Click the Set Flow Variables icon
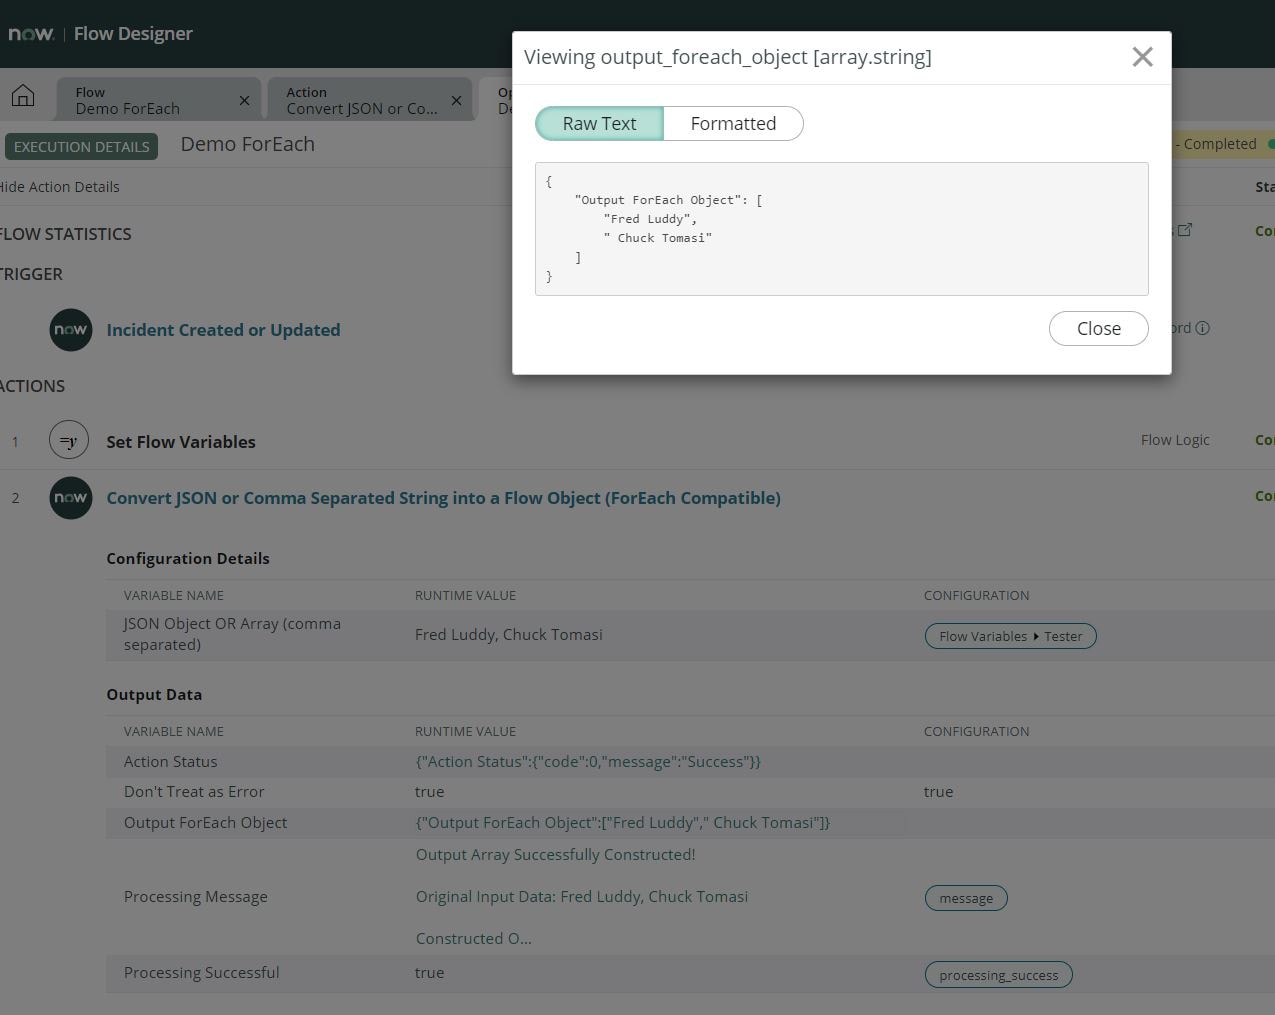1275x1015 pixels. point(69,441)
